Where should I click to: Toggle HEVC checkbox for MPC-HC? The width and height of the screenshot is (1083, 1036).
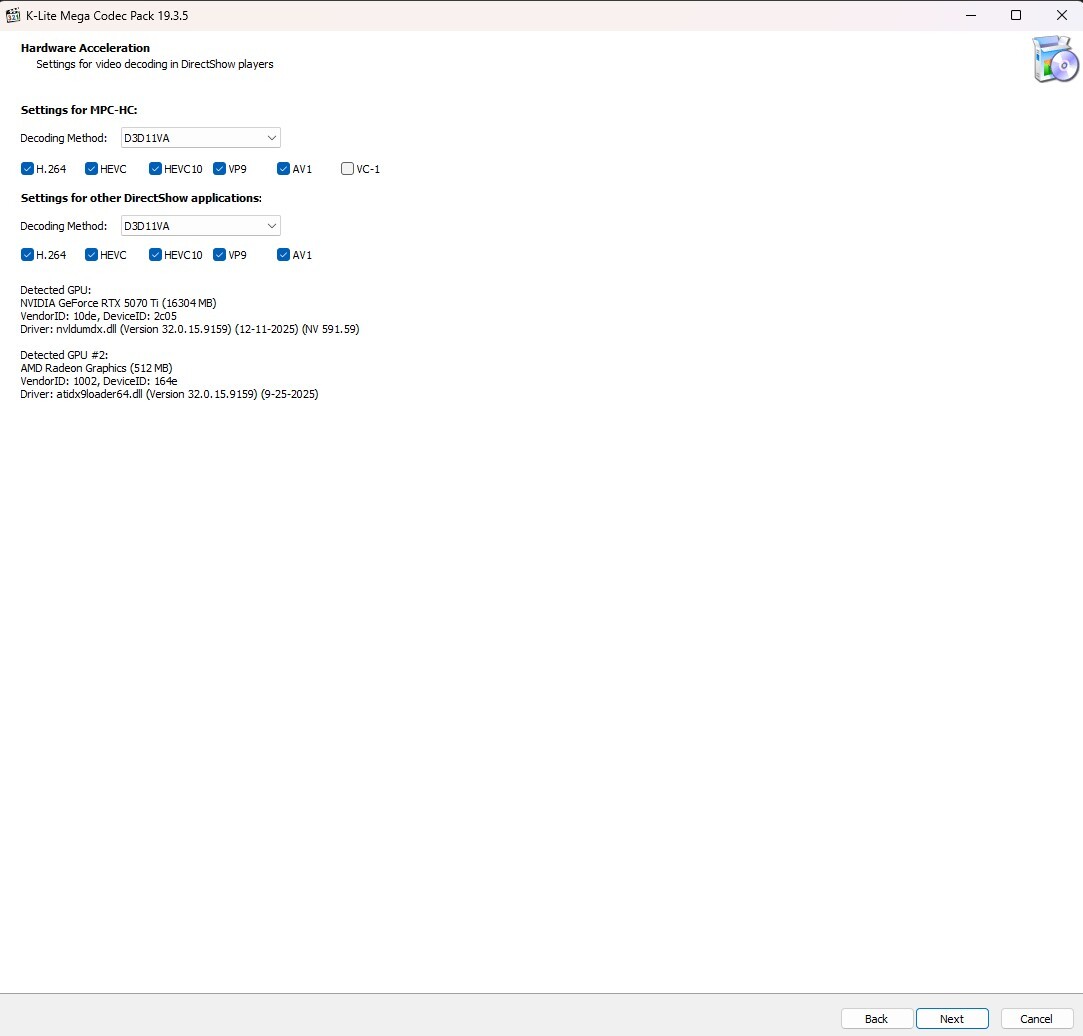pos(91,169)
